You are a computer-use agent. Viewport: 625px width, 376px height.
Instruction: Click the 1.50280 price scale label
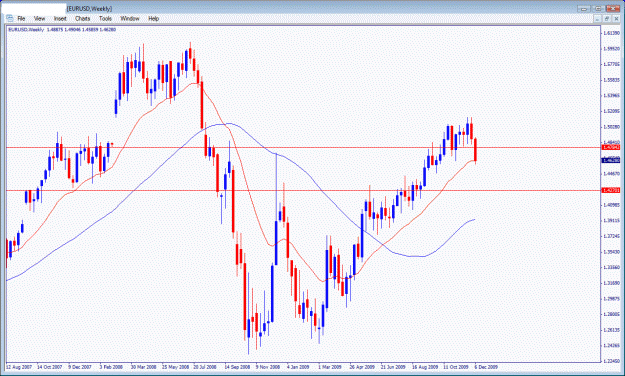(x=611, y=127)
